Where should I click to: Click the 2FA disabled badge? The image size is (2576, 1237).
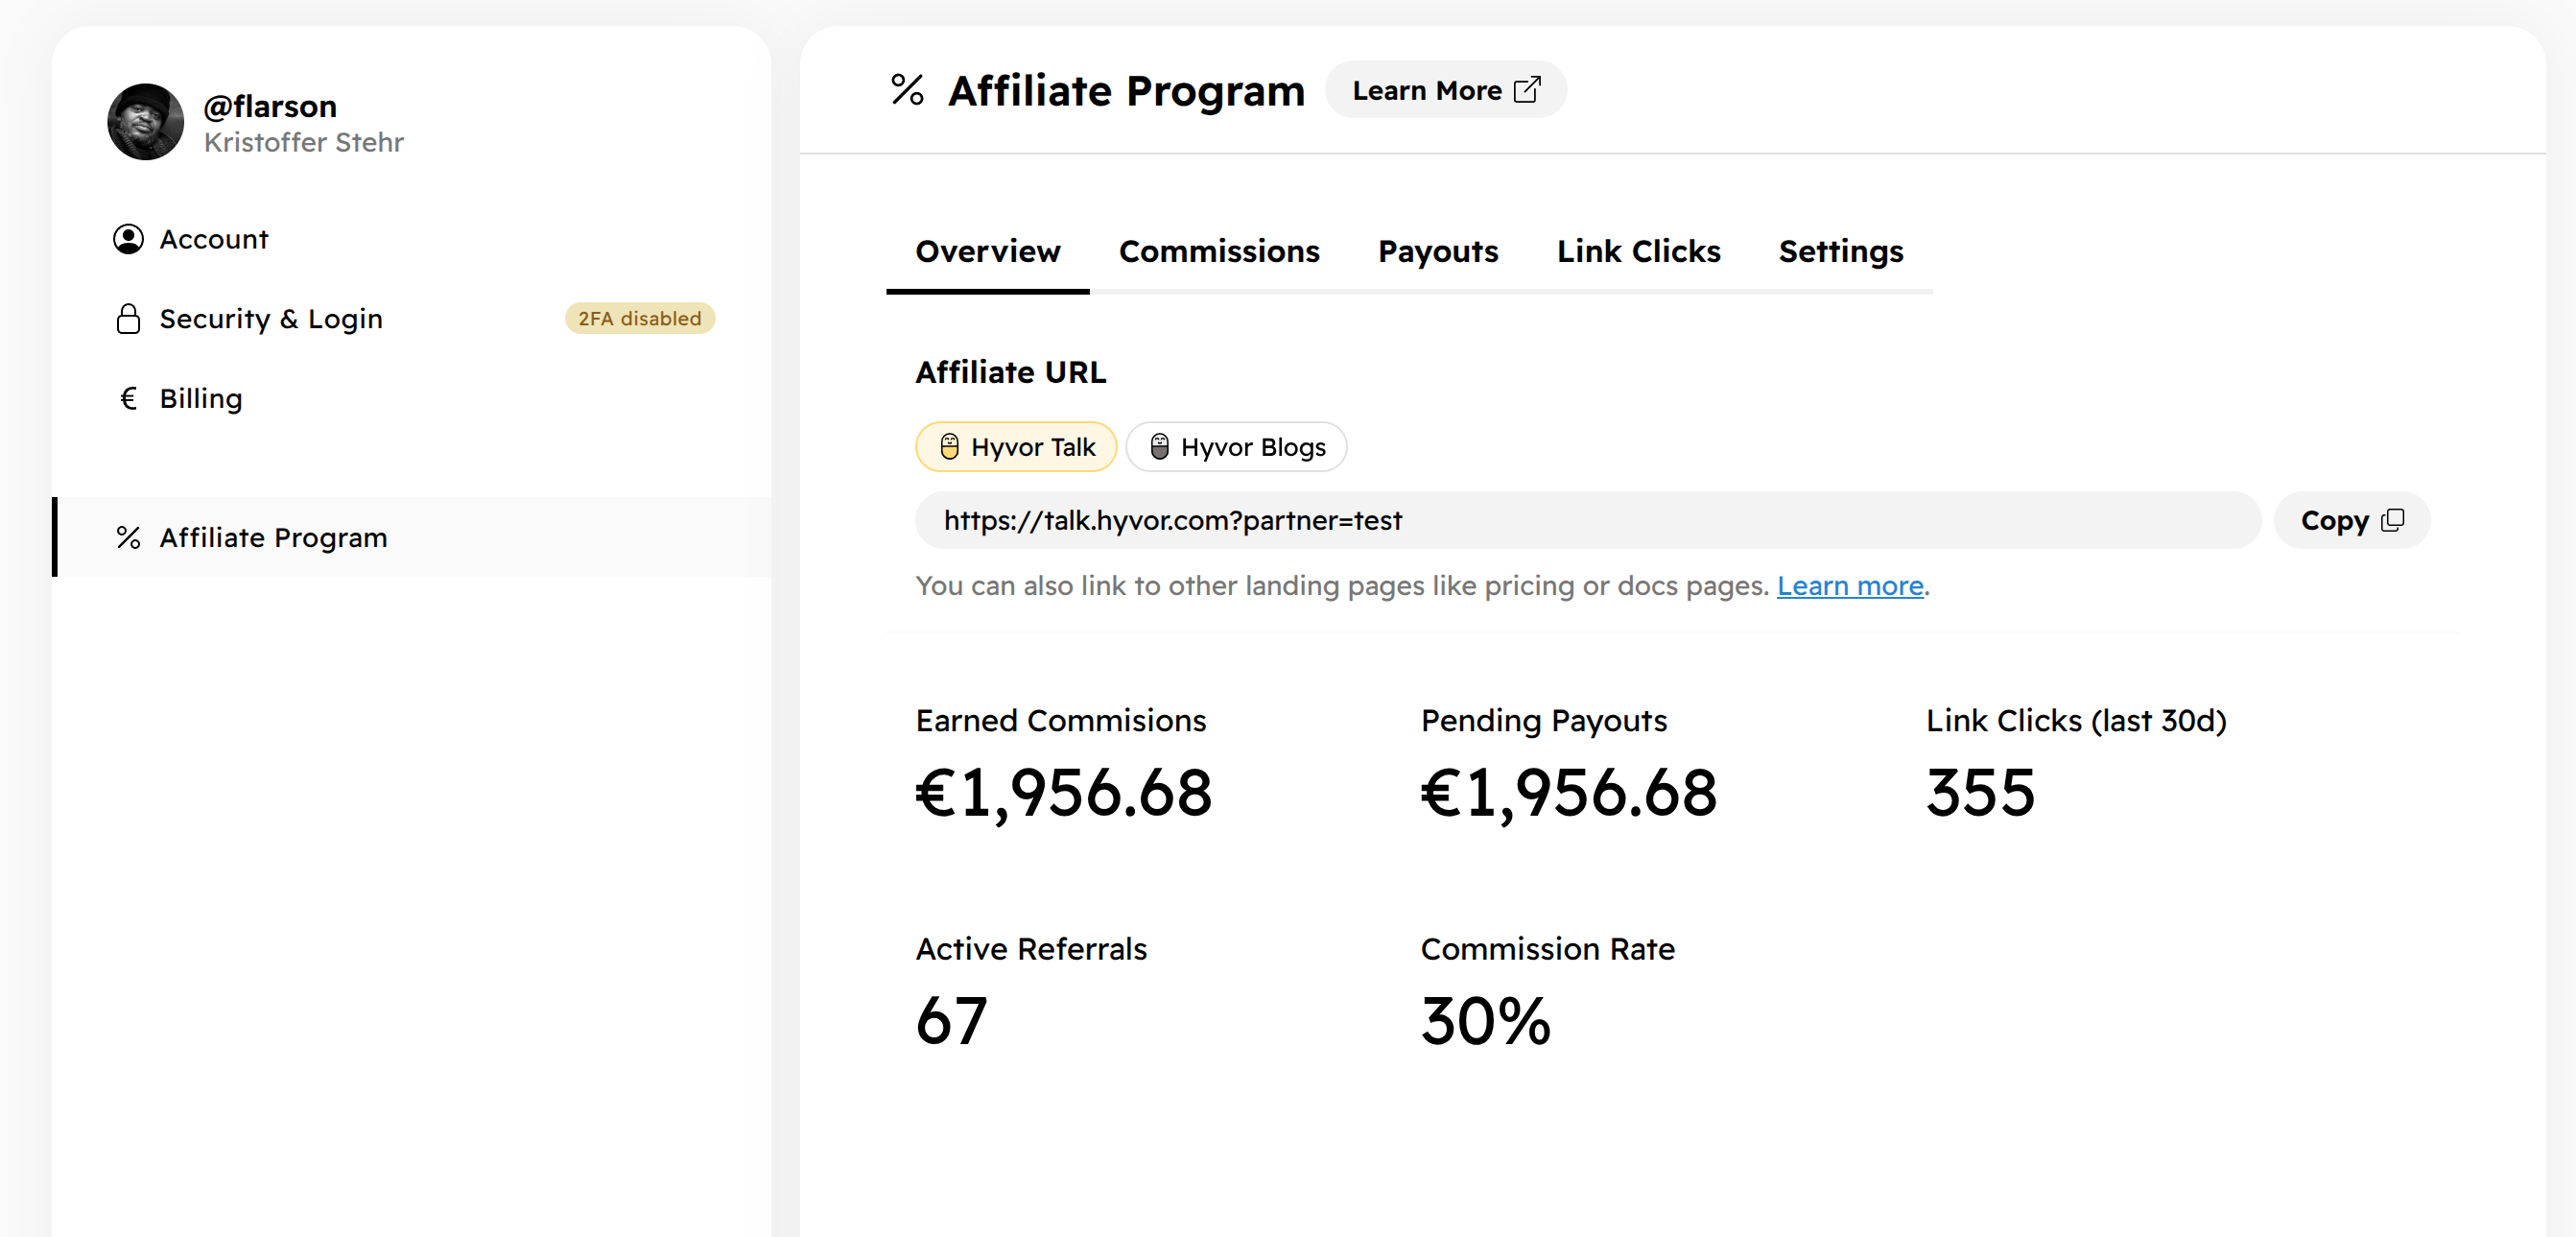tap(640, 319)
